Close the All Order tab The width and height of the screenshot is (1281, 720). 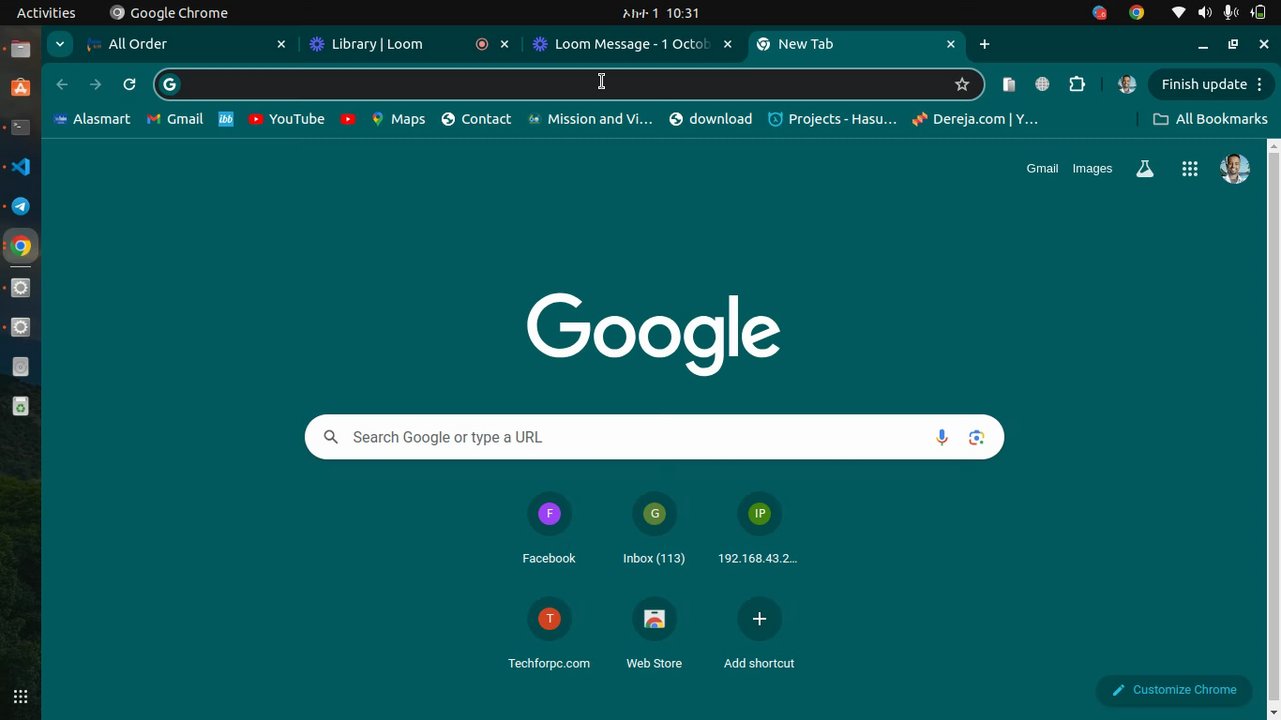click(x=281, y=44)
